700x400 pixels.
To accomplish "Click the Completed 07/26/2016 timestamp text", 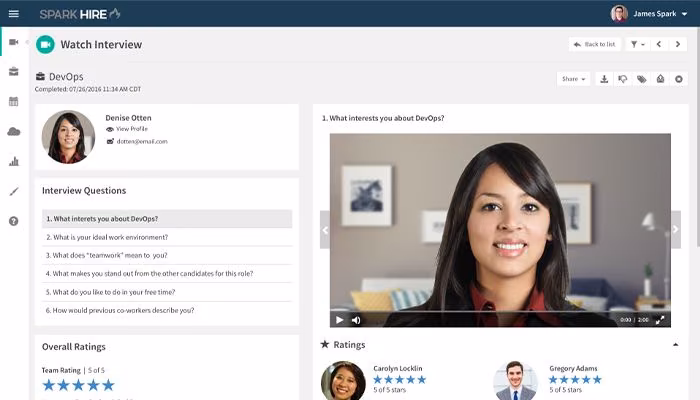I will 88,89.
